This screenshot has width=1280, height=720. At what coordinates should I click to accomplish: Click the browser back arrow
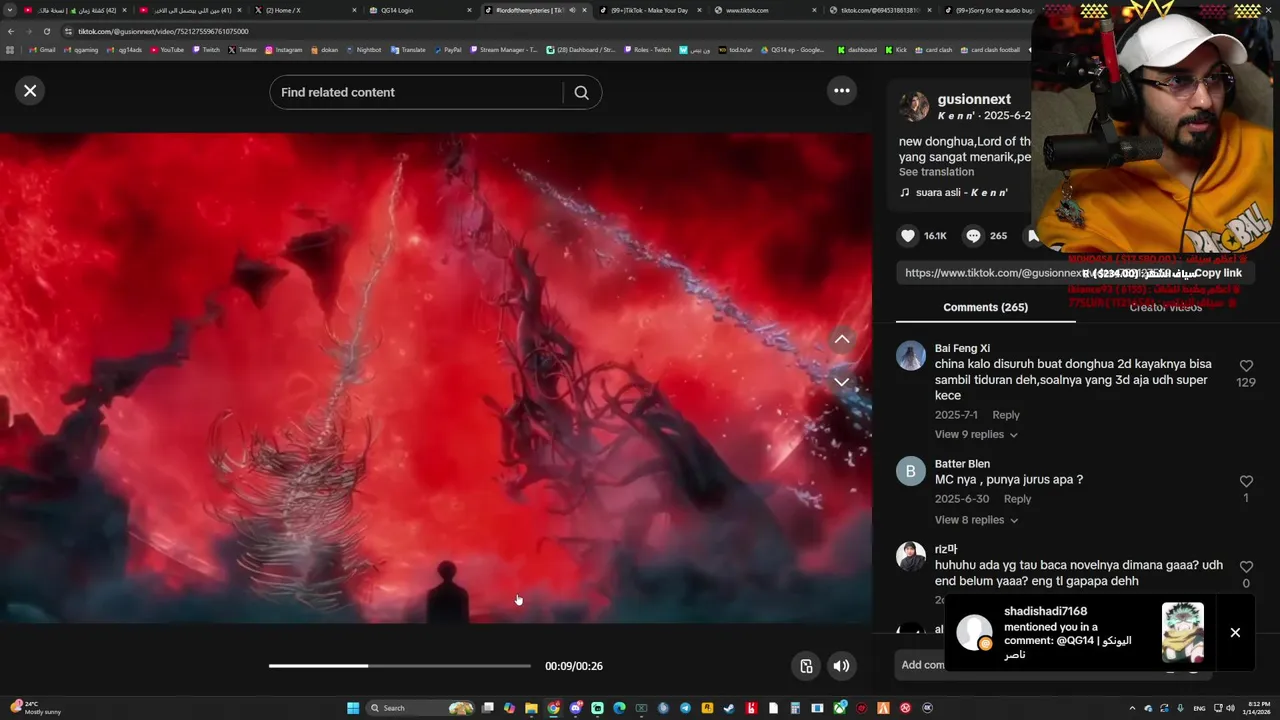[x=11, y=31]
